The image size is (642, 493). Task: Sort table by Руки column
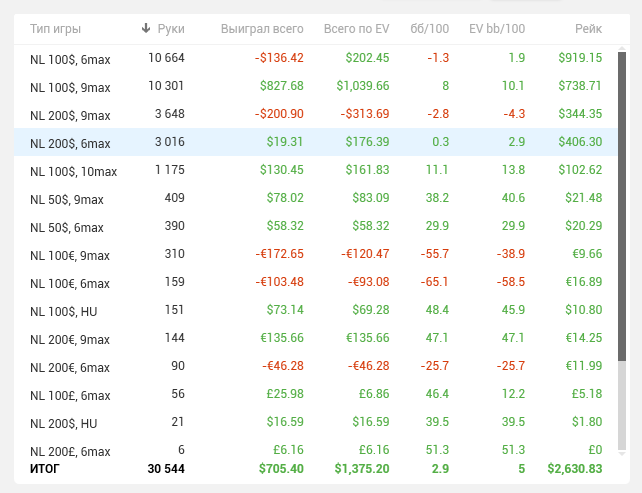(171, 28)
